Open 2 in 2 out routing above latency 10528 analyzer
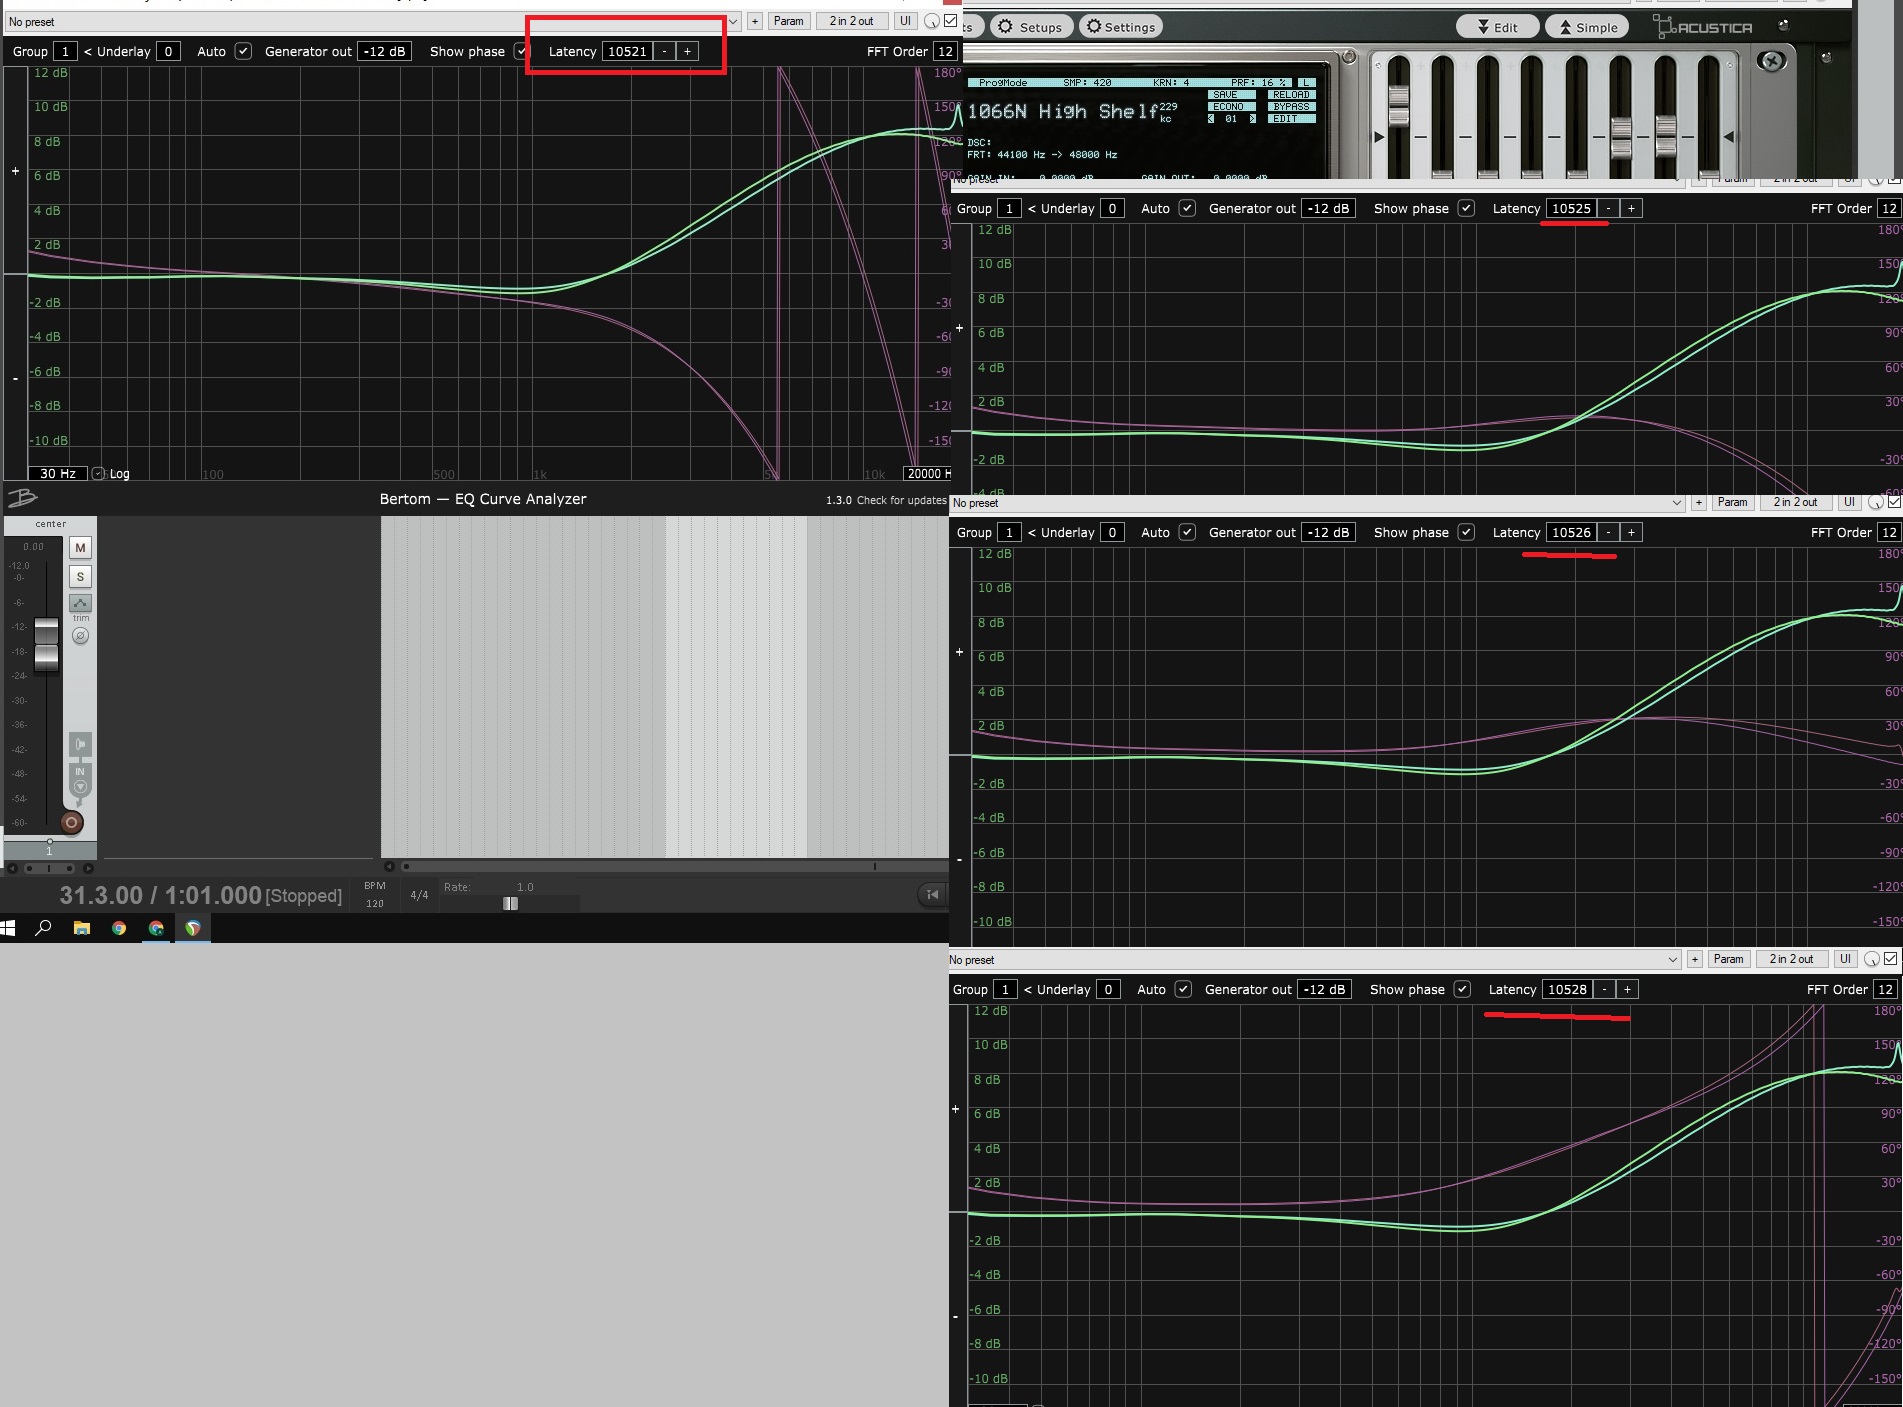 point(1791,959)
